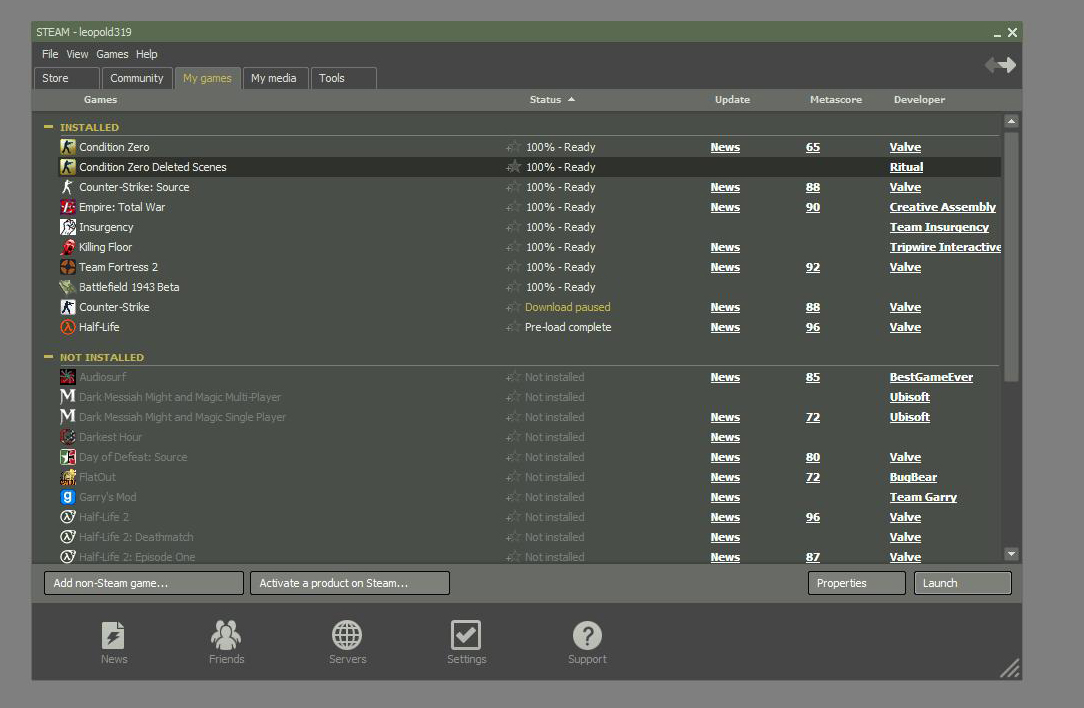Click Activate a product on Steam button
The image size is (1084, 708).
click(x=350, y=583)
